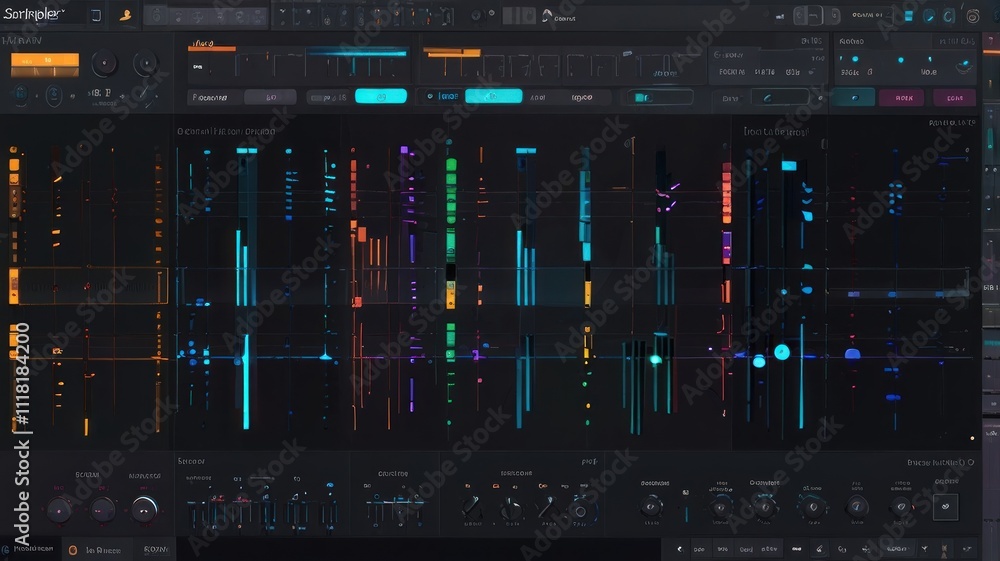Screen dimensions: 1000x561
Task: Click the orange display in the upper-left panel
Action: 45,64
